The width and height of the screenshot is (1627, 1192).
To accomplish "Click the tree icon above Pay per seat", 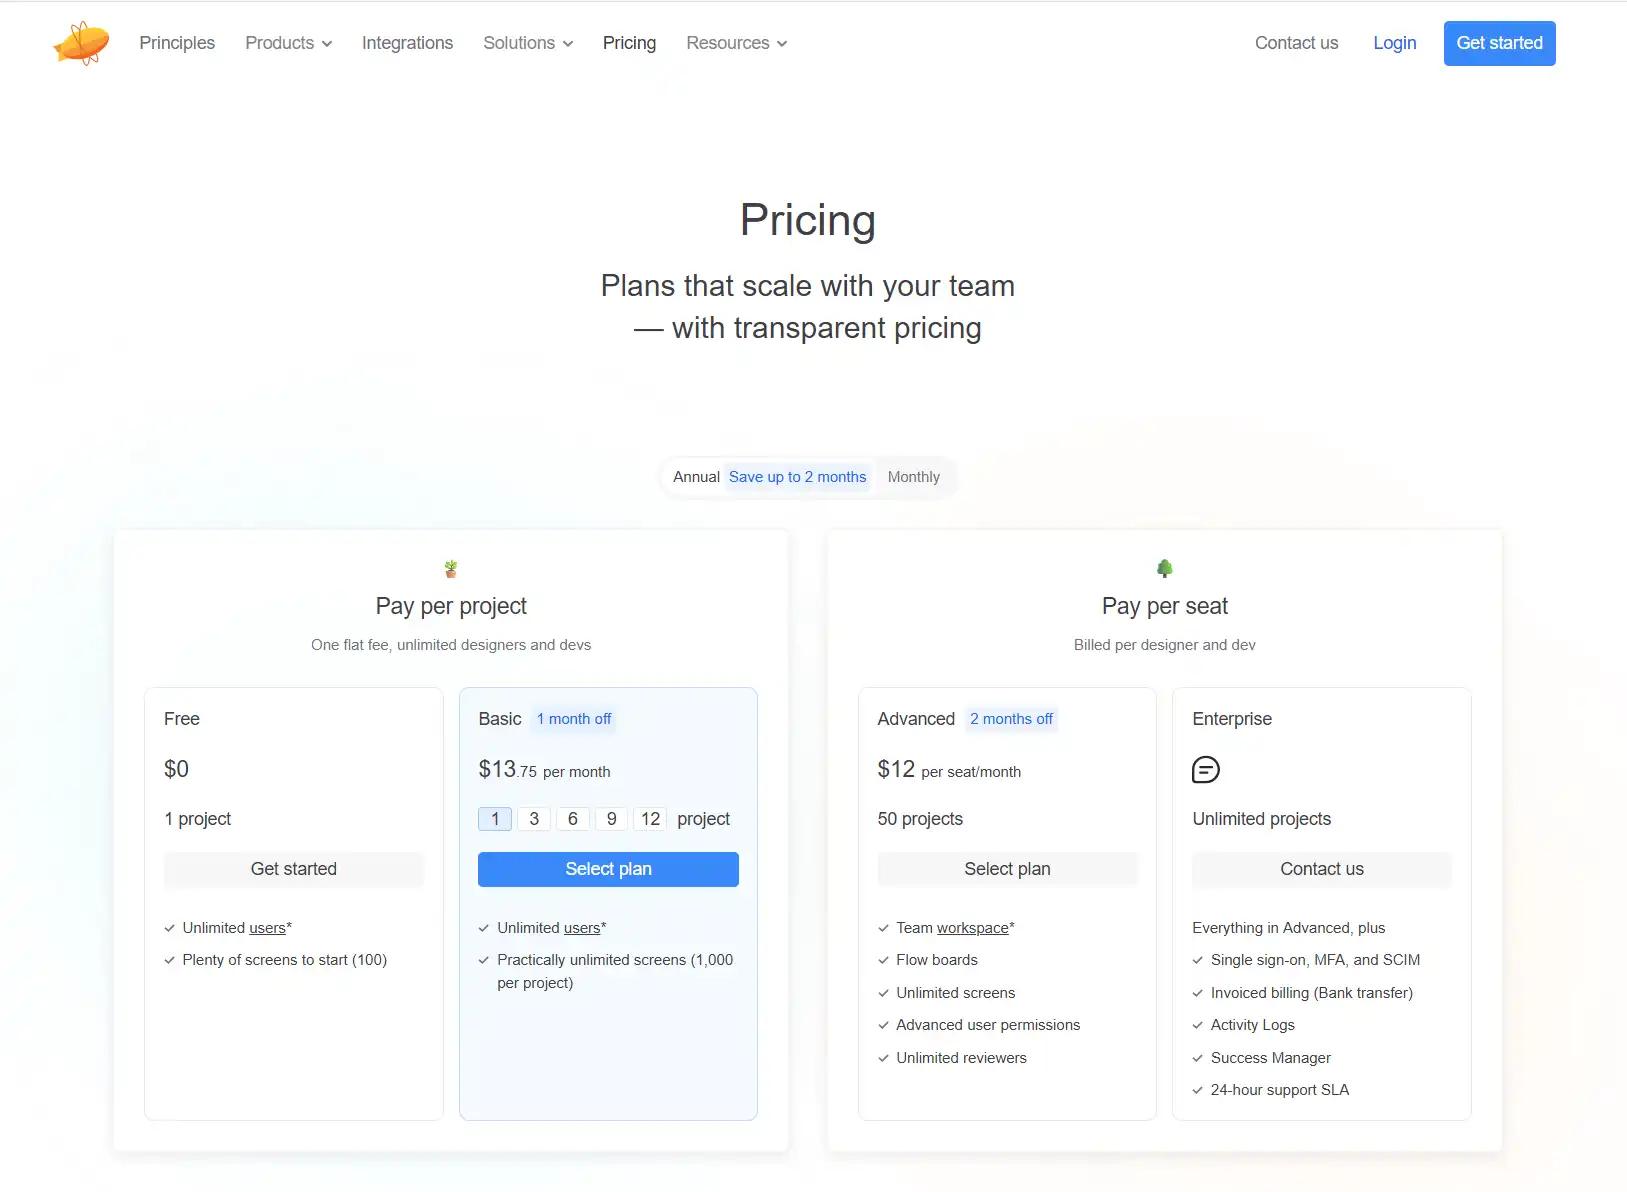I will 1165,567.
